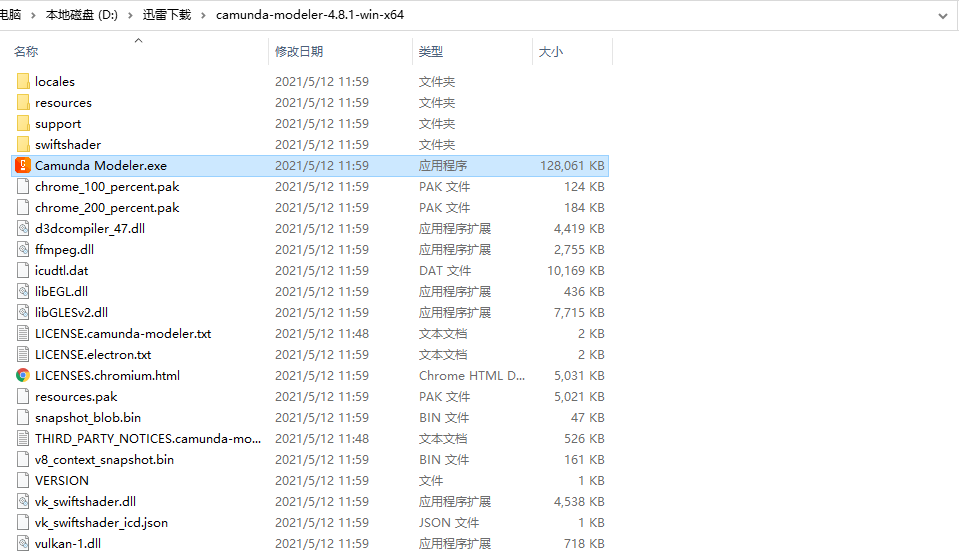959x556 pixels.
Task: Select the vk_swiftshader_icd.json file name
Action: click(102, 522)
